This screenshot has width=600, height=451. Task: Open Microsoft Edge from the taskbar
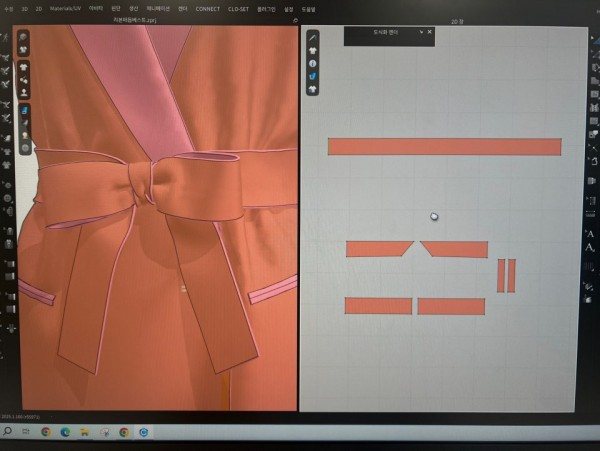(x=65, y=432)
